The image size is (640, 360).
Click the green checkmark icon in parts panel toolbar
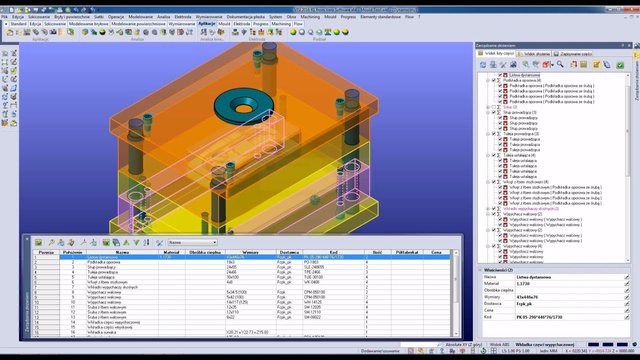[x=620, y=64]
